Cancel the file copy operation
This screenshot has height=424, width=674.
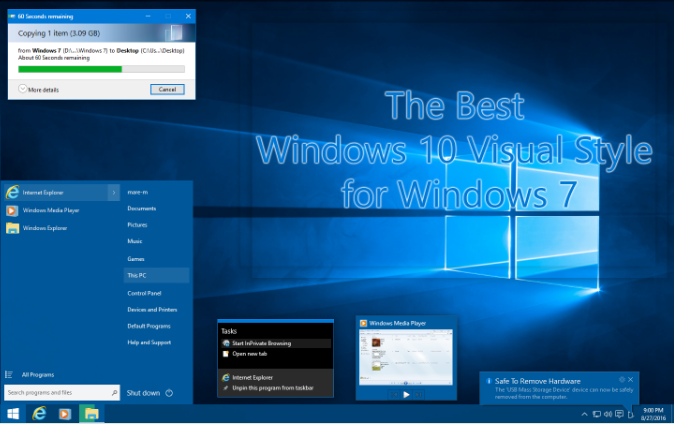[167, 89]
